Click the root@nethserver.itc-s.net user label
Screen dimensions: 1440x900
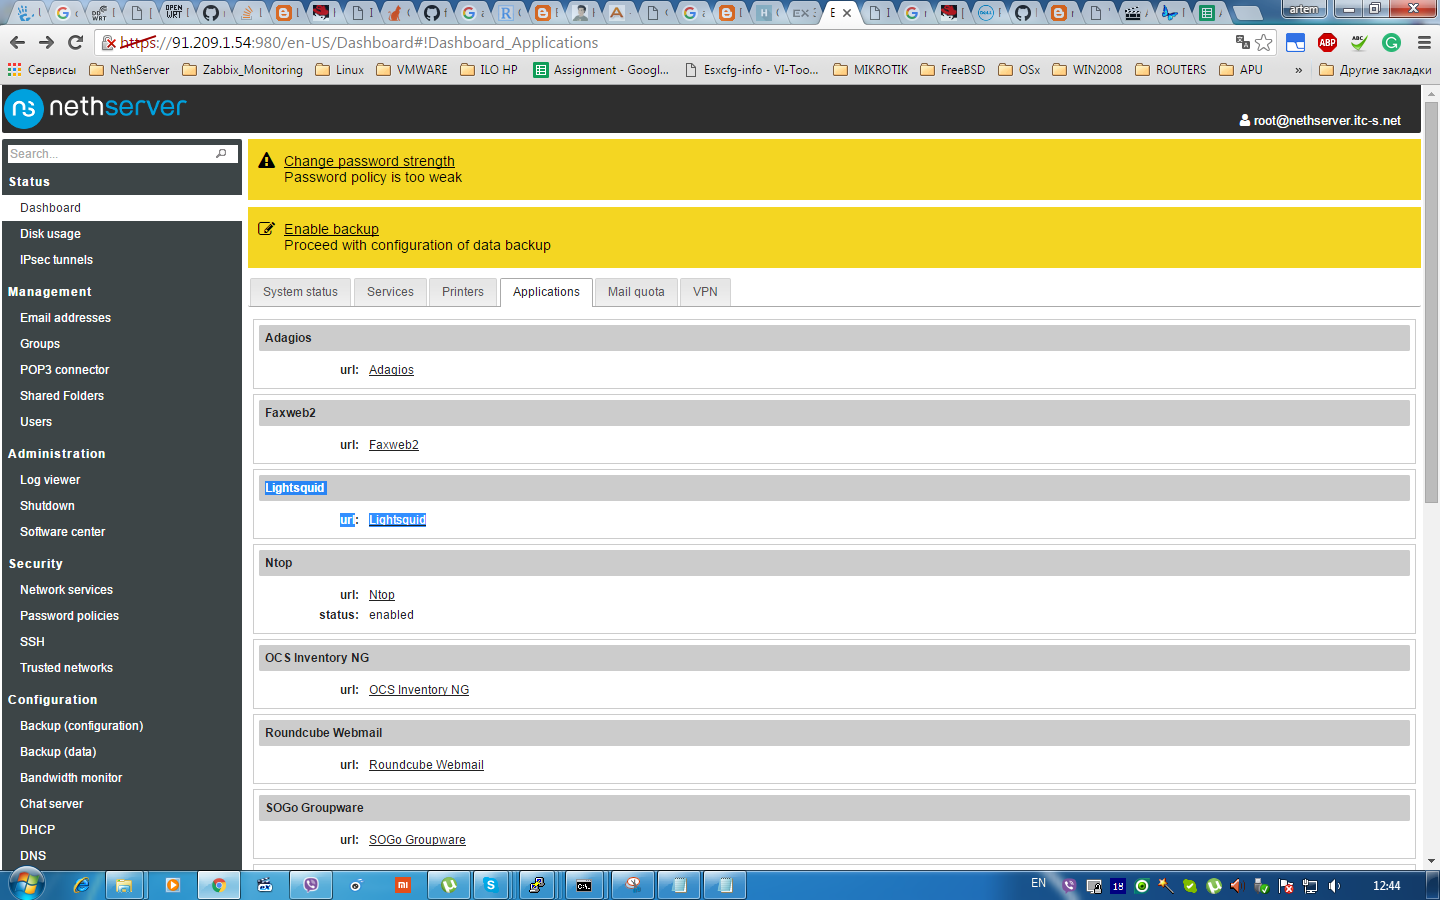pyautogui.click(x=1320, y=120)
